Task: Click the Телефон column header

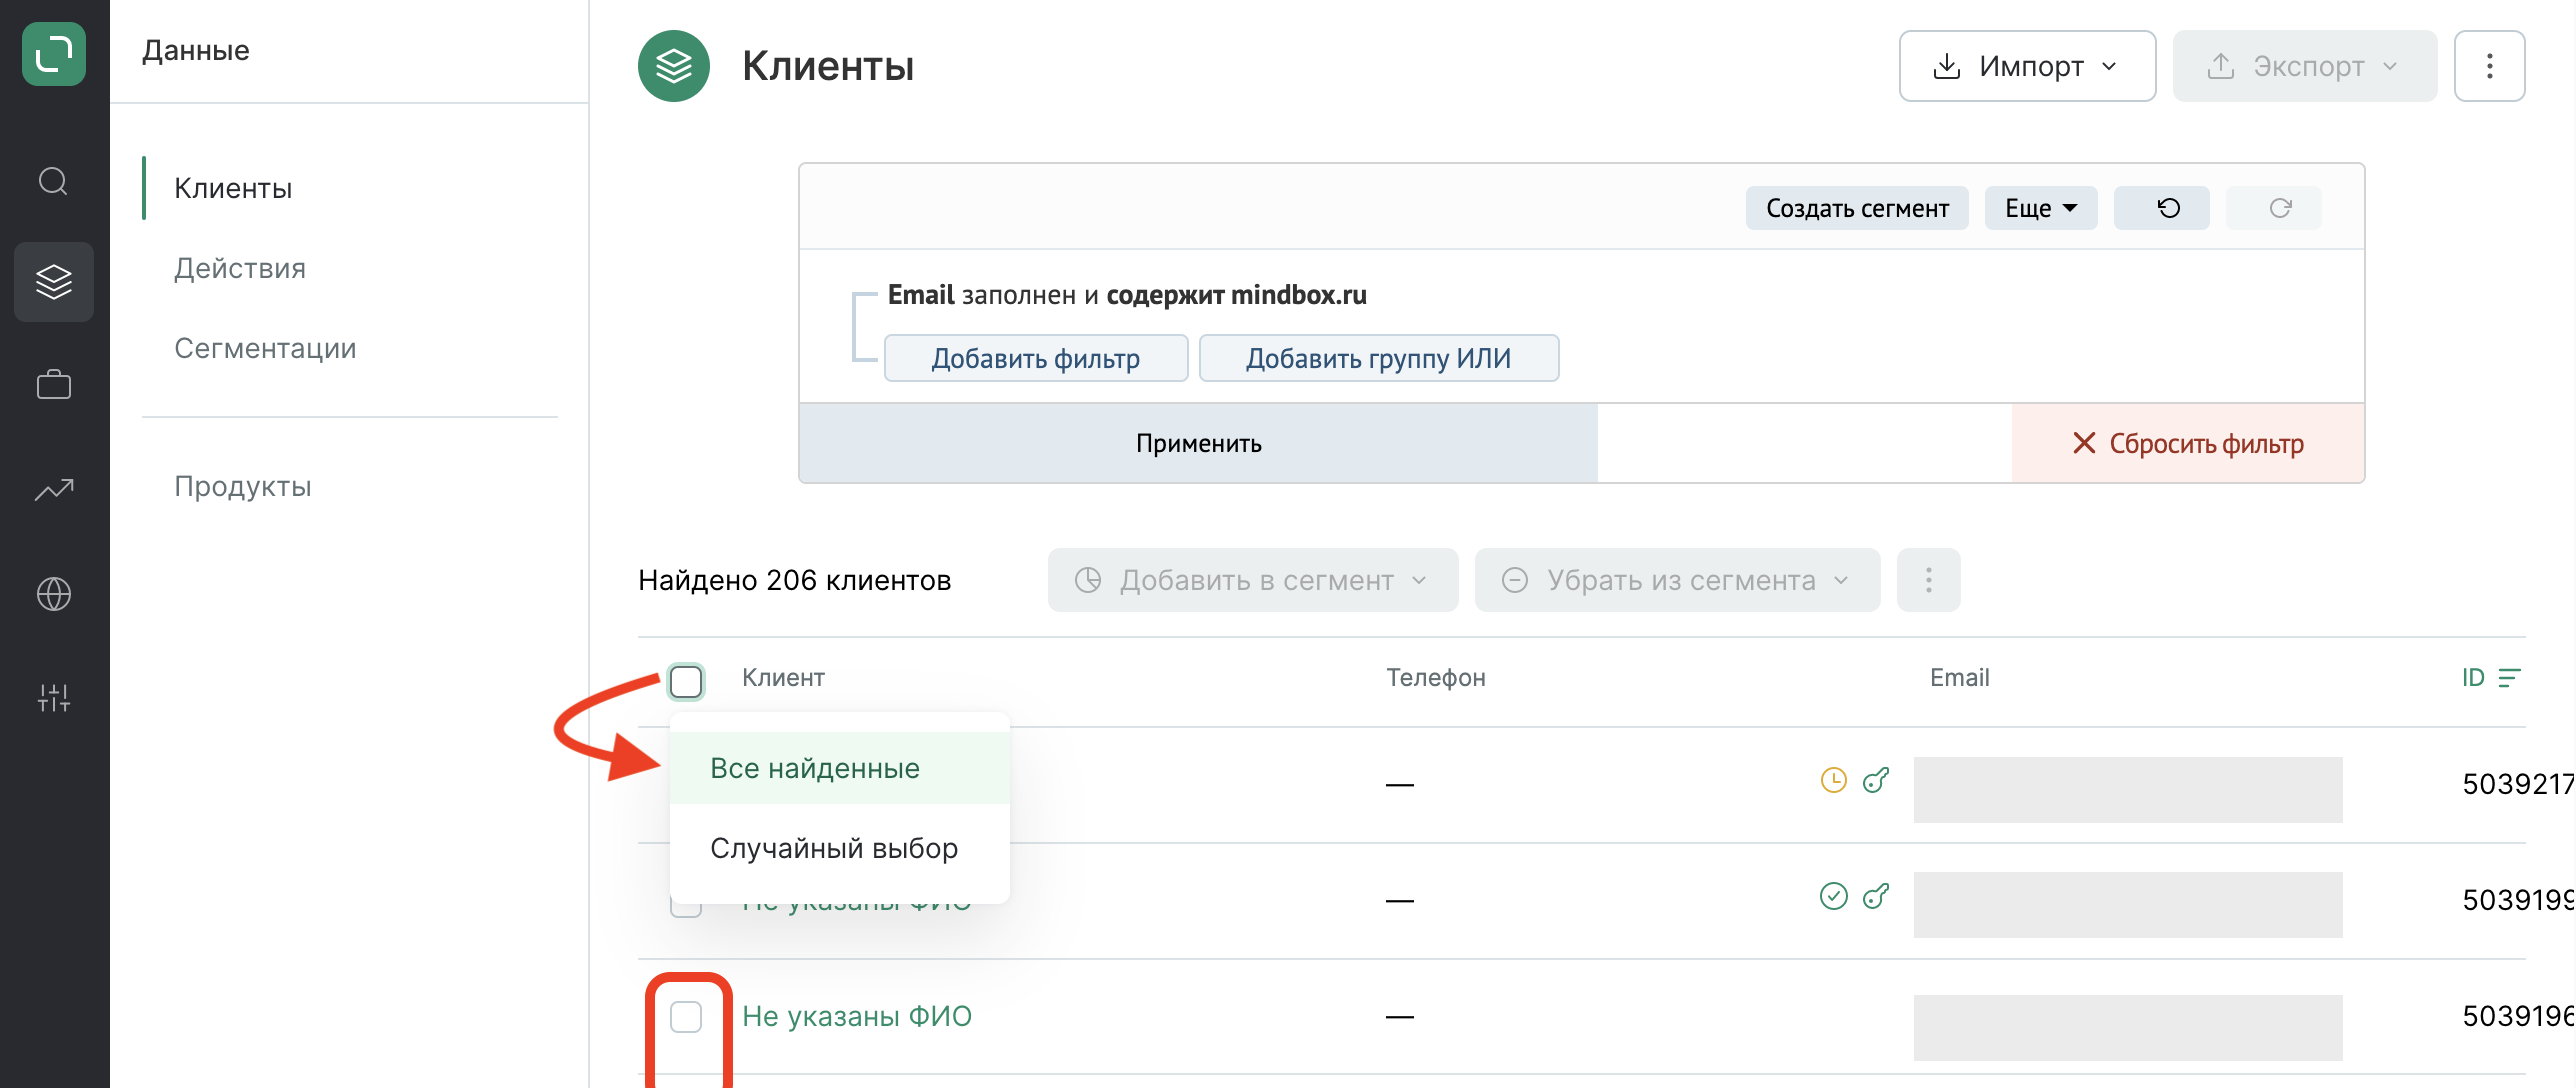Action: point(1436,678)
